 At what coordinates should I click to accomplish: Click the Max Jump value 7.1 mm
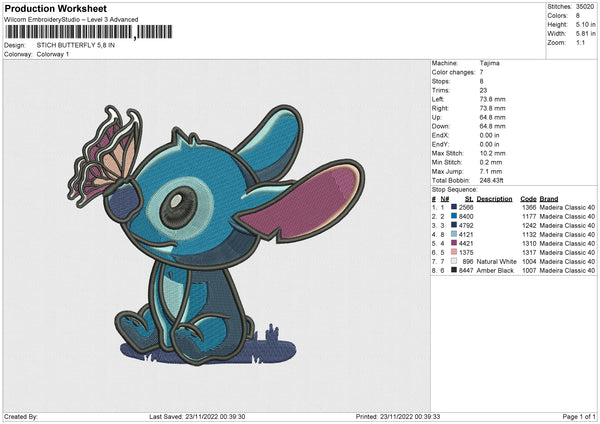click(491, 171)
